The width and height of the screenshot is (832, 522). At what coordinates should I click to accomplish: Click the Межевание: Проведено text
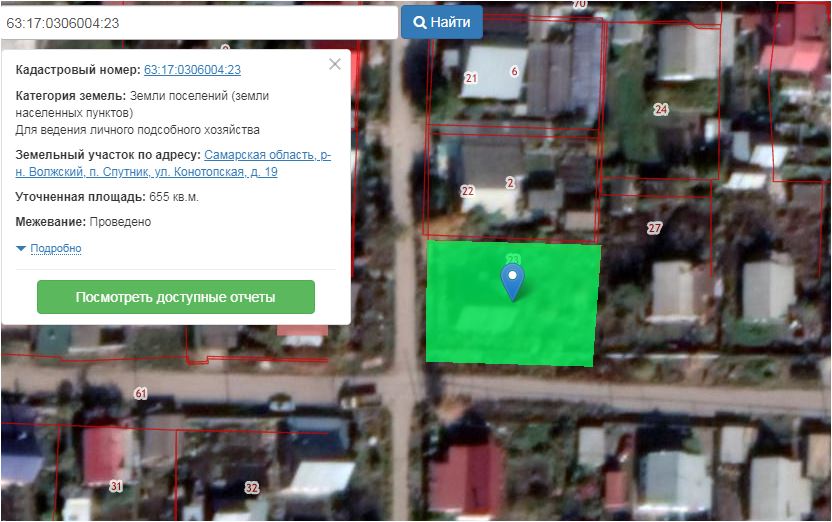[83, 222]
